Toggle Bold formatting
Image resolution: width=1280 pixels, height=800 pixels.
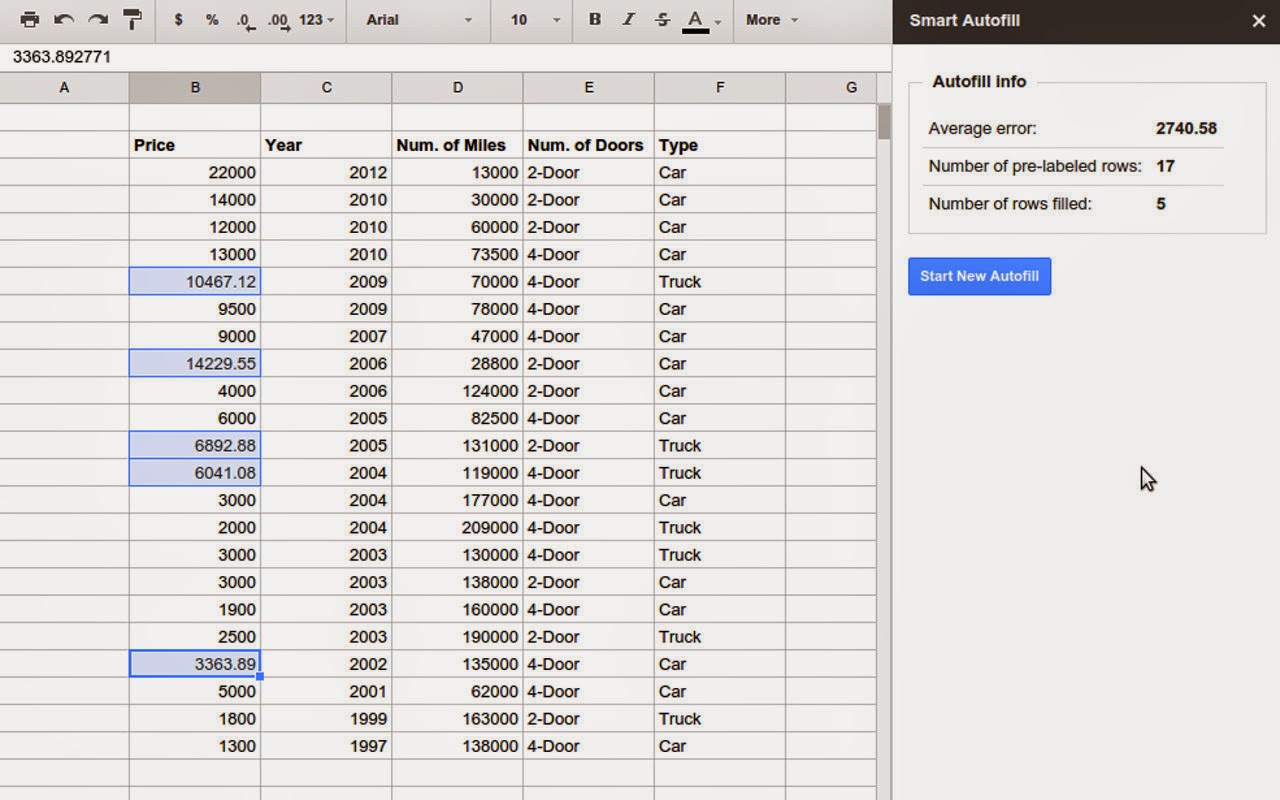tap(595, 20)
